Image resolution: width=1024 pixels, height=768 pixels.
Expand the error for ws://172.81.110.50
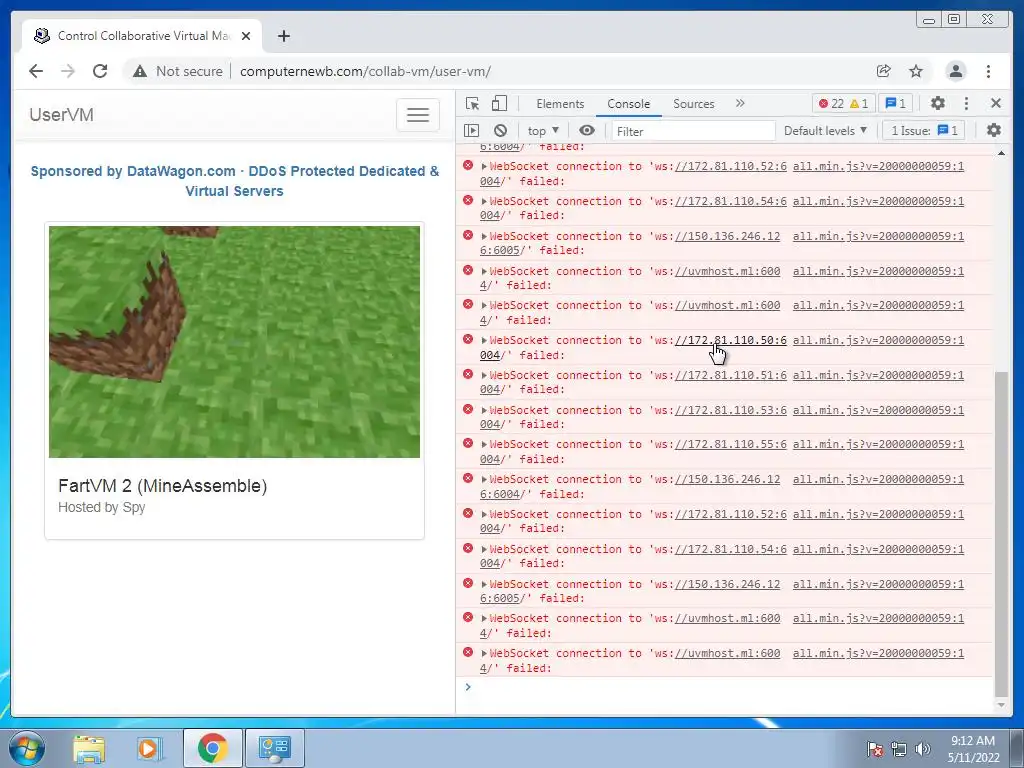(484, 340)
